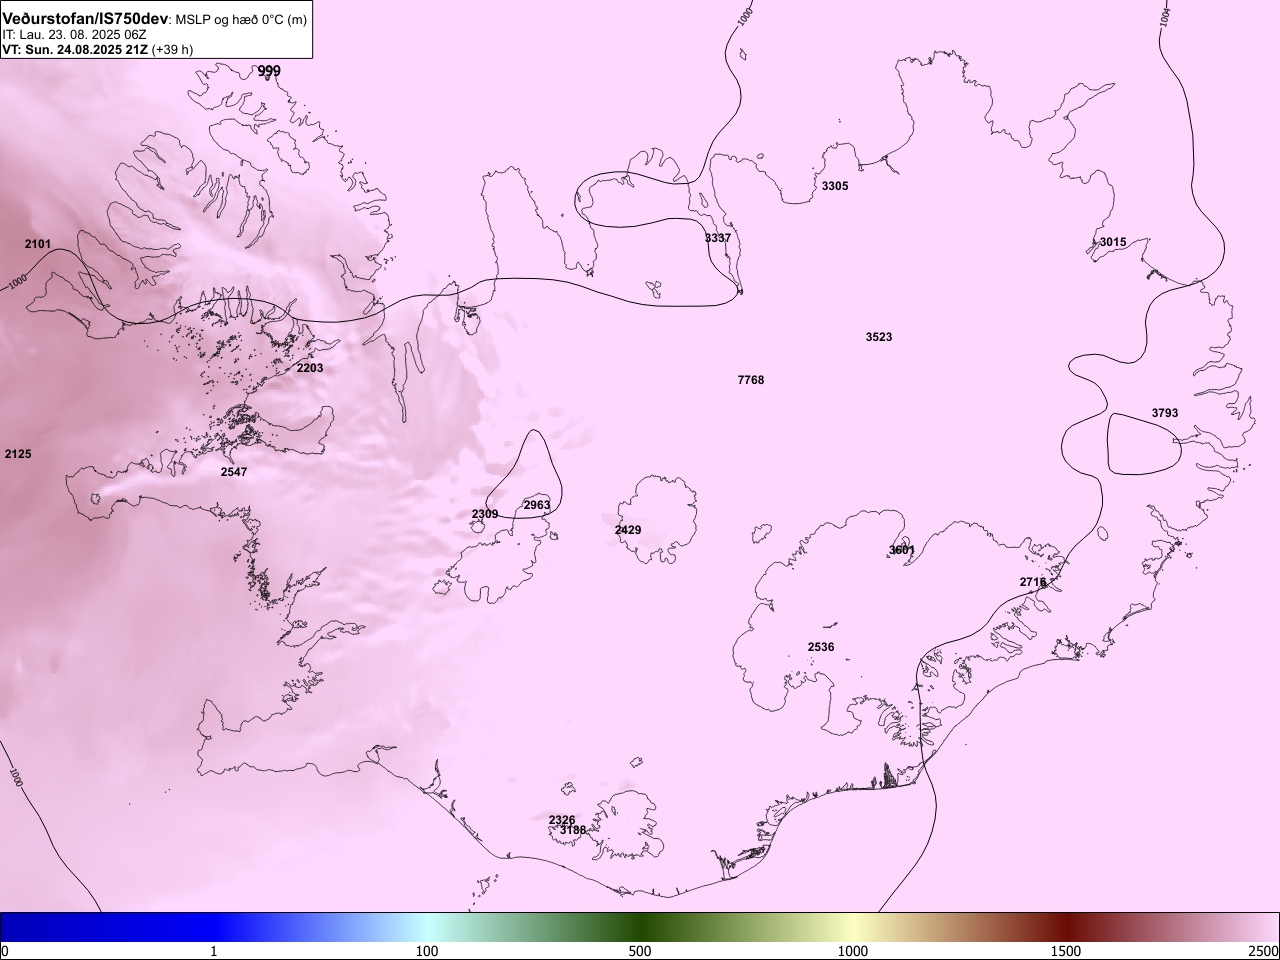Click the 2500 label on color scale

pos(1263,950)
